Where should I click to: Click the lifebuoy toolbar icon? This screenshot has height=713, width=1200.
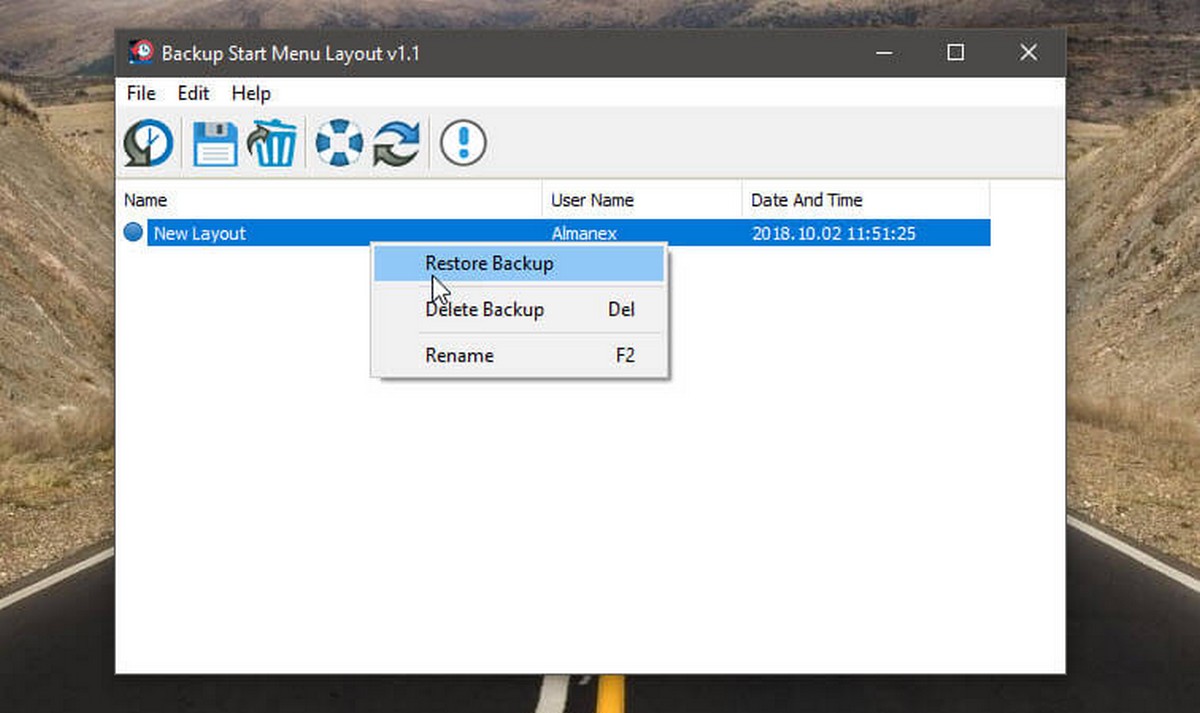click(x=339, y=143)
